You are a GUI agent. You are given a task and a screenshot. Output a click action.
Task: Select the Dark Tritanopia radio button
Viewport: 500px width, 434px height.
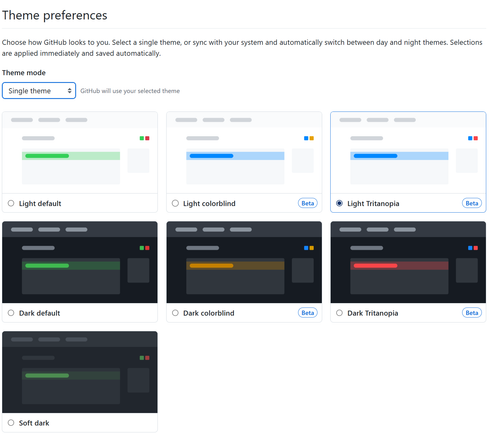339,313
